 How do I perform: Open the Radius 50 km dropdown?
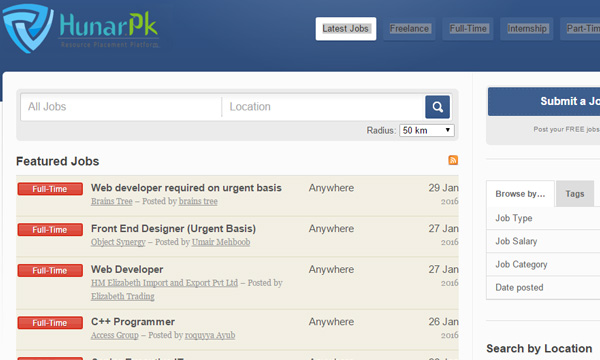pyautogui.click(x=427, y=130)
